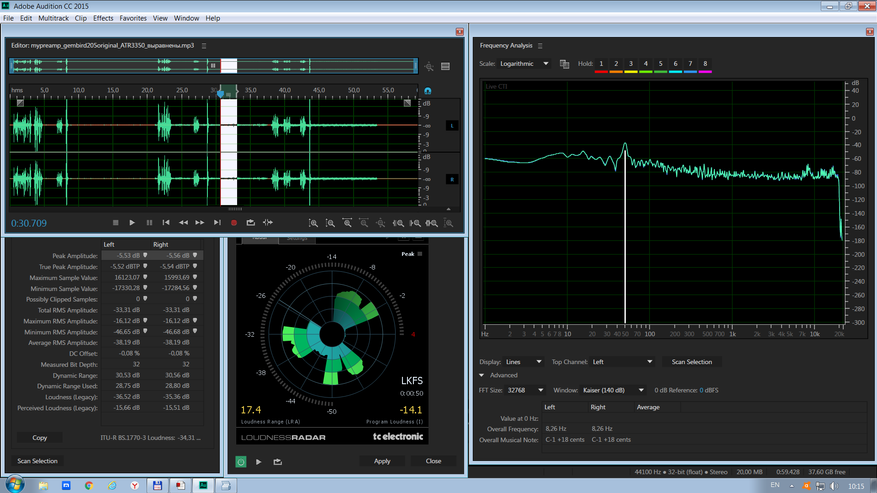
Task: Open the File menu
Action: (8, 18)
